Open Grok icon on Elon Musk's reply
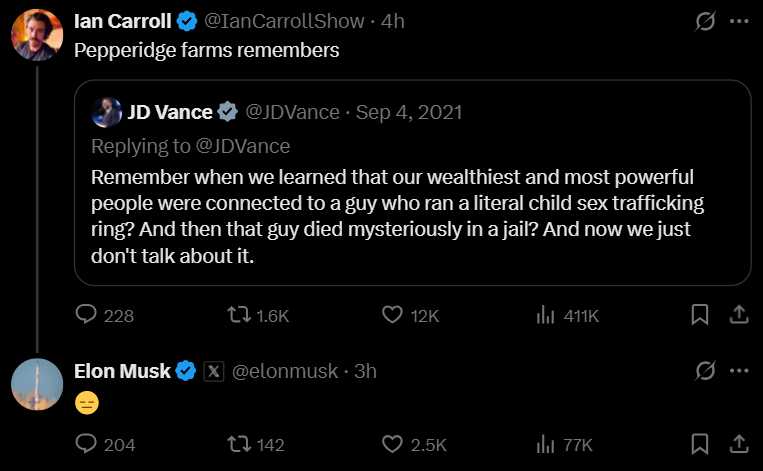 click(x=705, y=371)
